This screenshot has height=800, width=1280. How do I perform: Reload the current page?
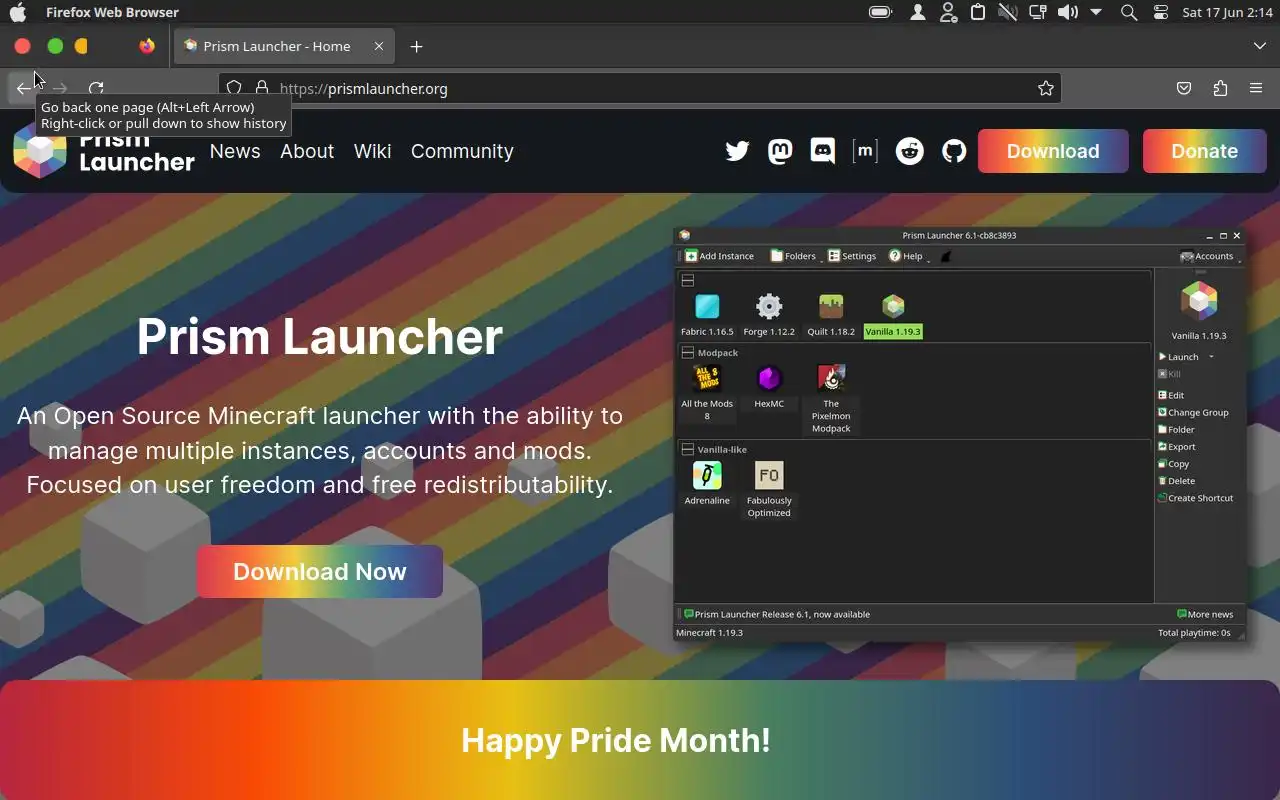[96, 88]
